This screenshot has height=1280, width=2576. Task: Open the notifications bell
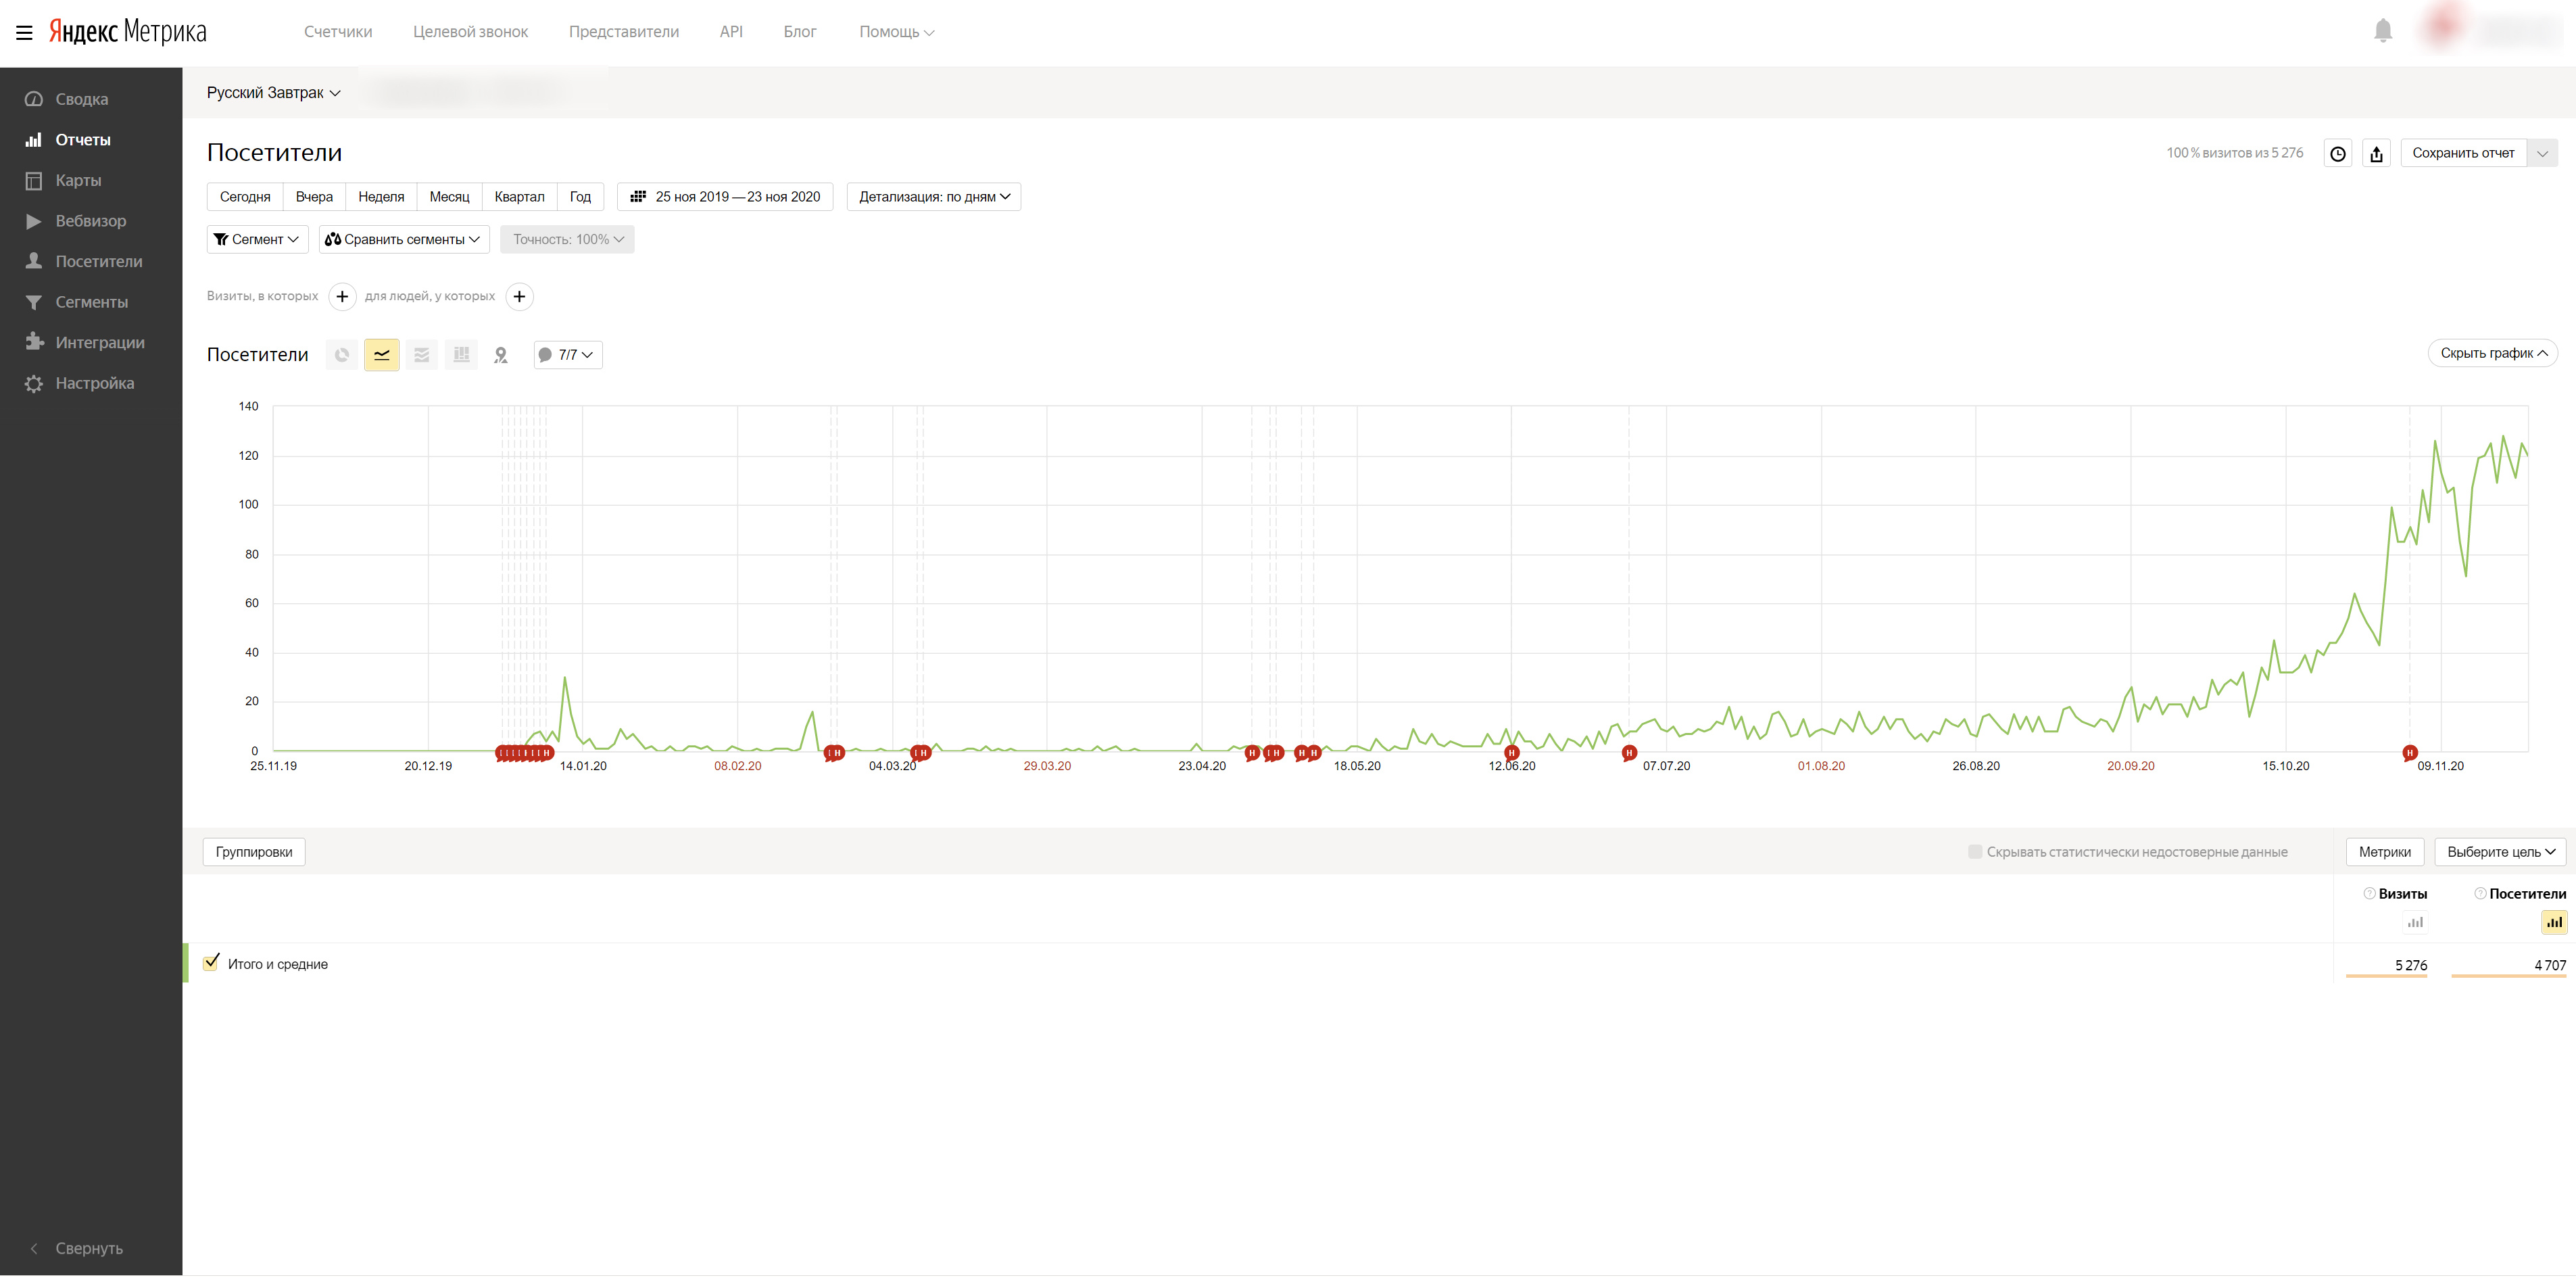pyautogui.click(x=2383, y=31)
